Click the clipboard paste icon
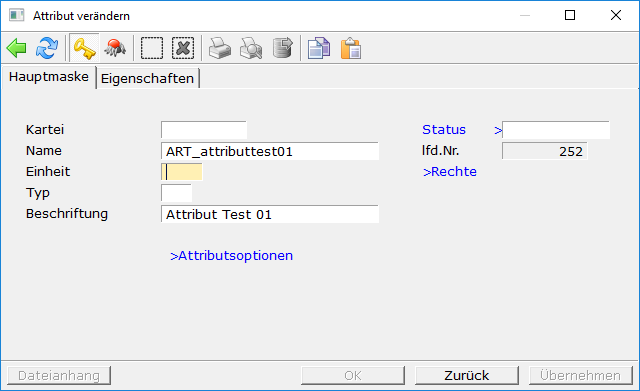 coord(351,48)
